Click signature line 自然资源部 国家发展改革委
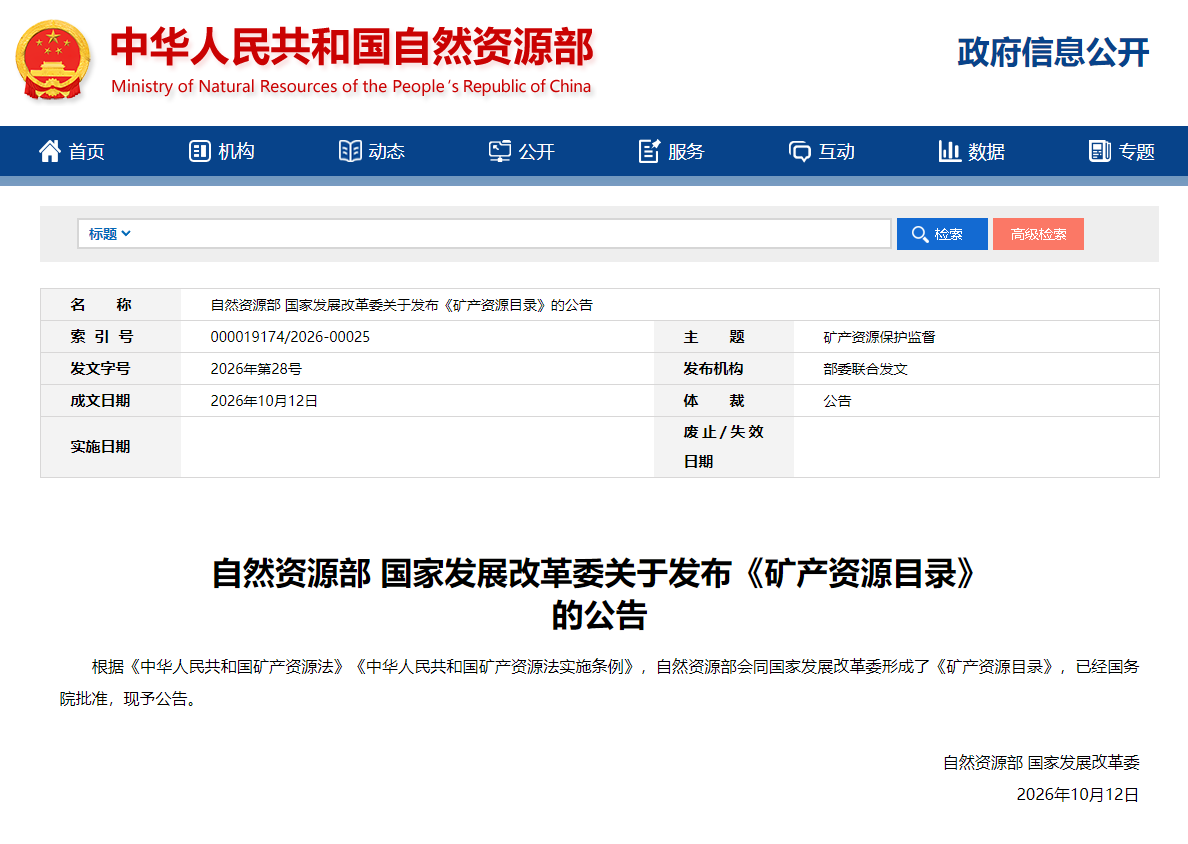This screenshot has width=1188, height=844. pos(1041,763)
